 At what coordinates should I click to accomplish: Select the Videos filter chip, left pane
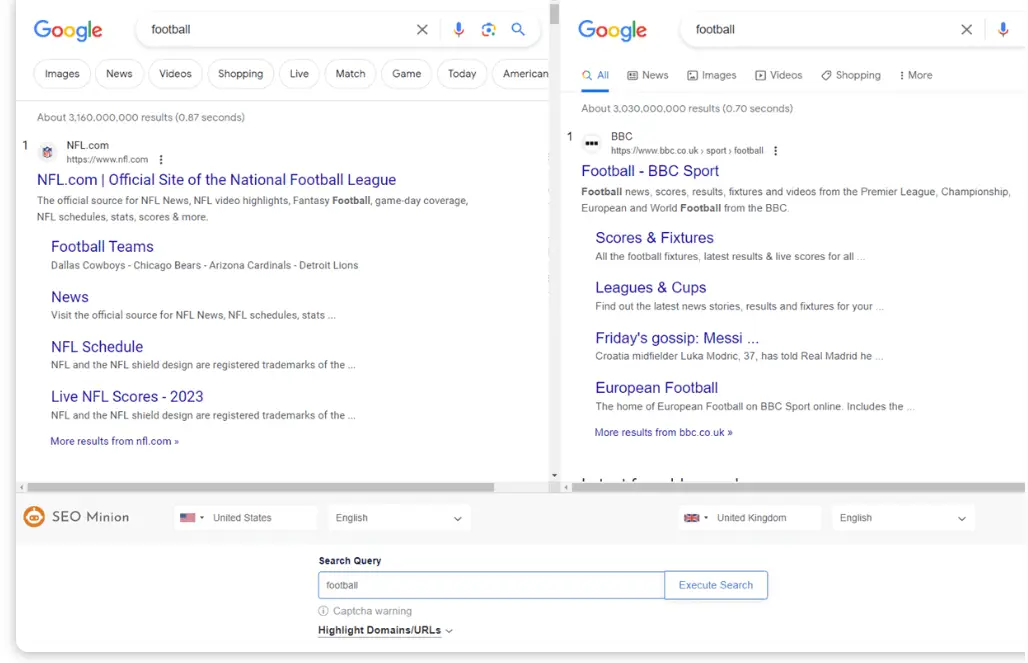[175, 74]
